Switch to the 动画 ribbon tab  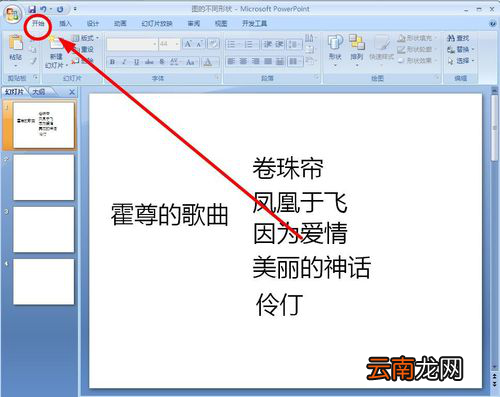click(120, 24)
